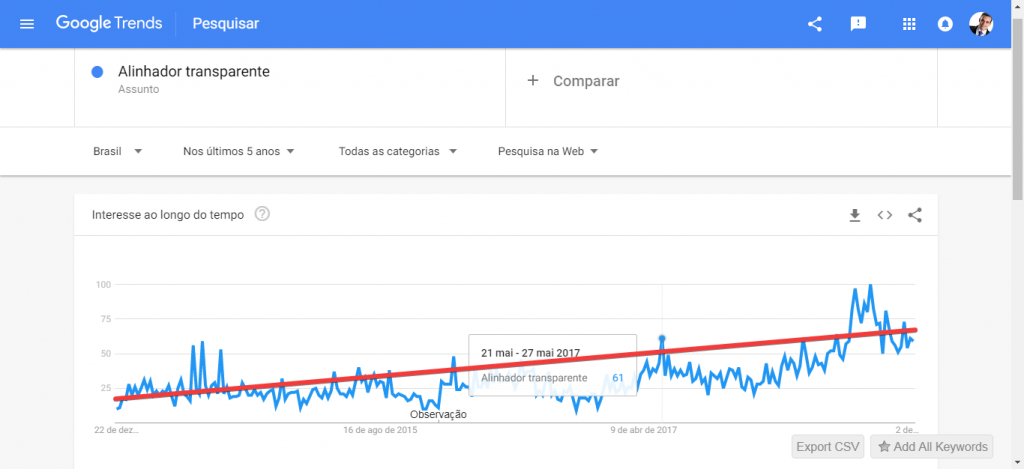Expand the Todas as categorias dropdown
Viewport: 1024px width, 469px height.
tap(398, 152)
